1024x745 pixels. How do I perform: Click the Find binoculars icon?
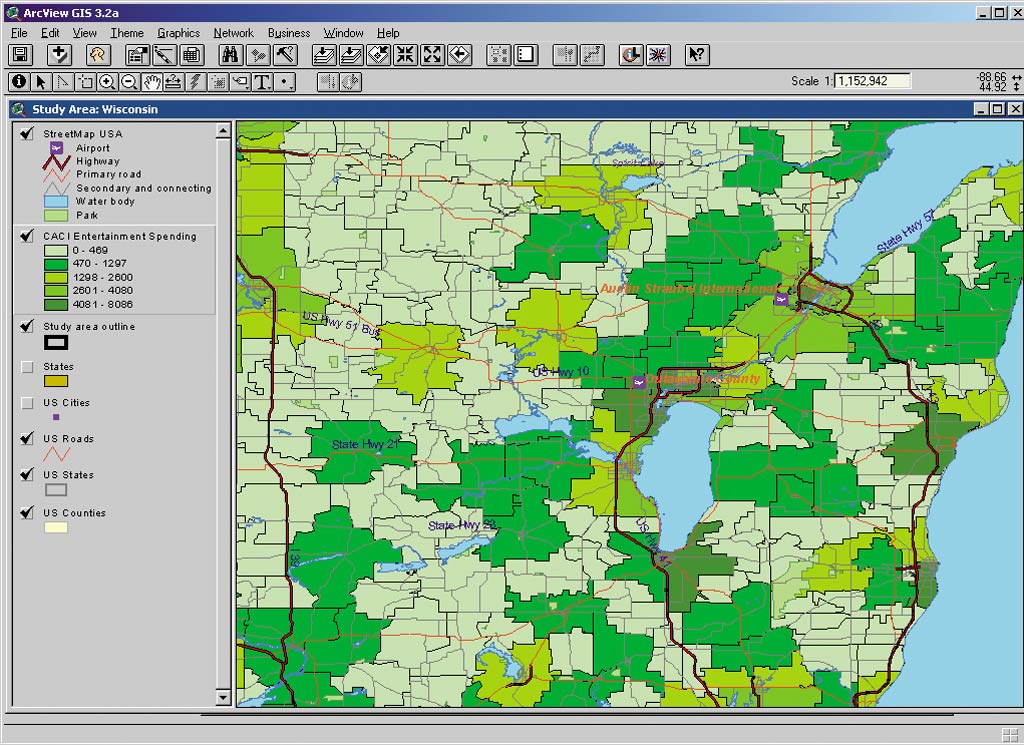tap(230, 55)
